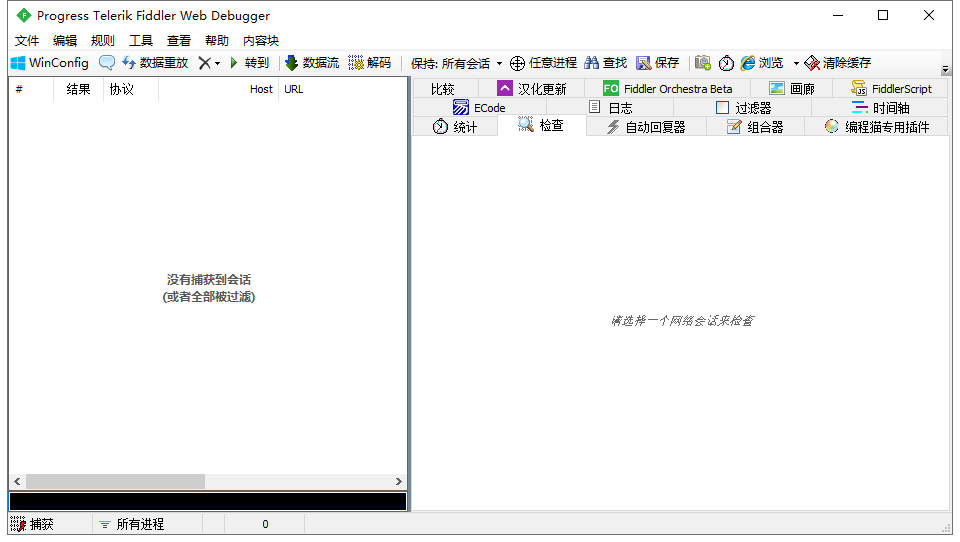Click the 转到 go button

(249, 62)
